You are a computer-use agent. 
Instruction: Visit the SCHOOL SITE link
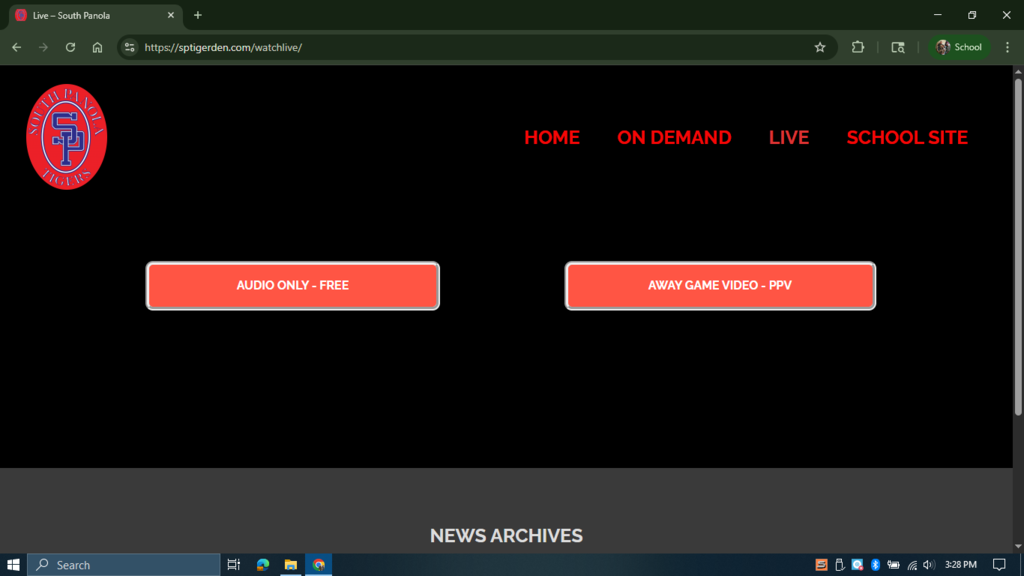pyautogui.click(x=907, y=138)
